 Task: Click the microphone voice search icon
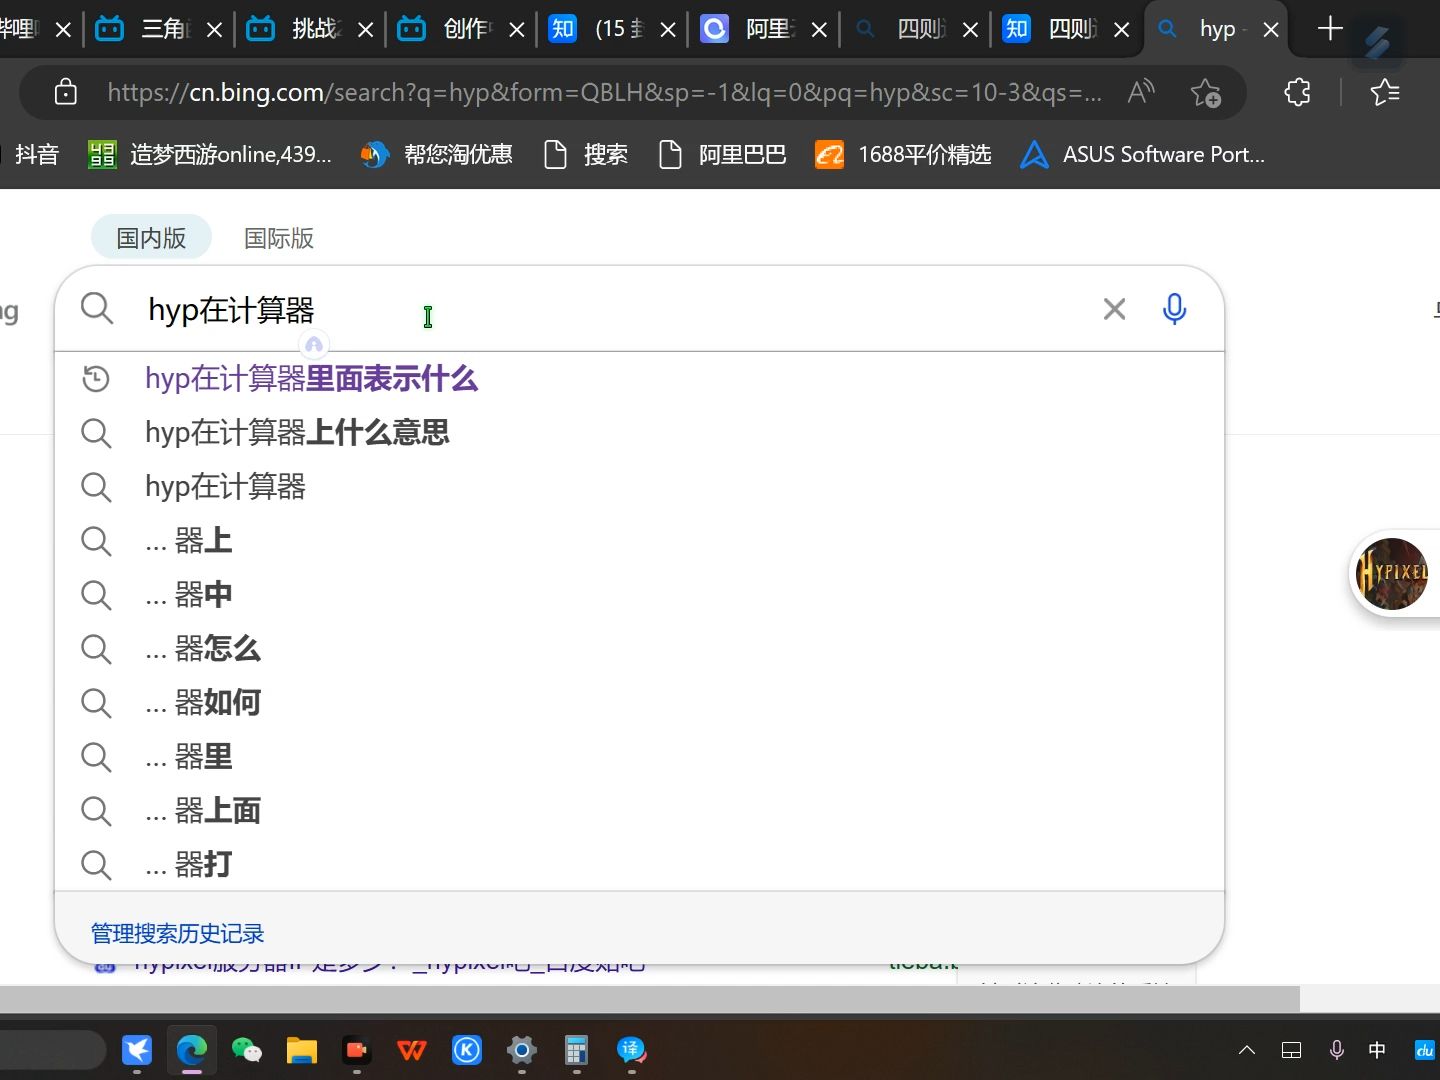coord(1174,309)
